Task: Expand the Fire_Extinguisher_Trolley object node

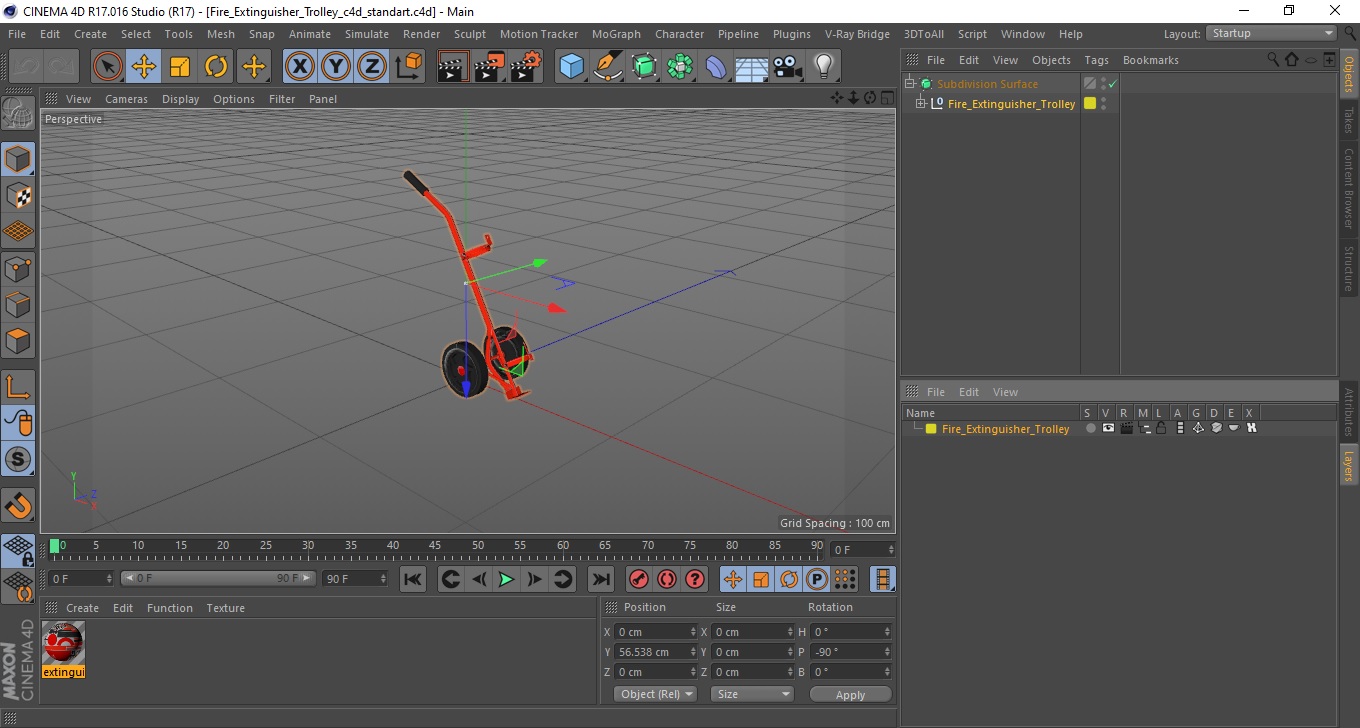Action: pyautogui.click(x=921, y=103)
